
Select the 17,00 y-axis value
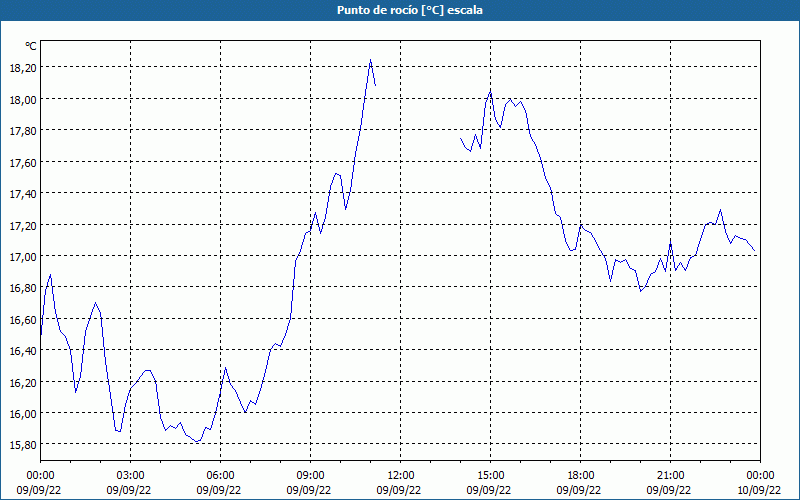coord(23,256)
